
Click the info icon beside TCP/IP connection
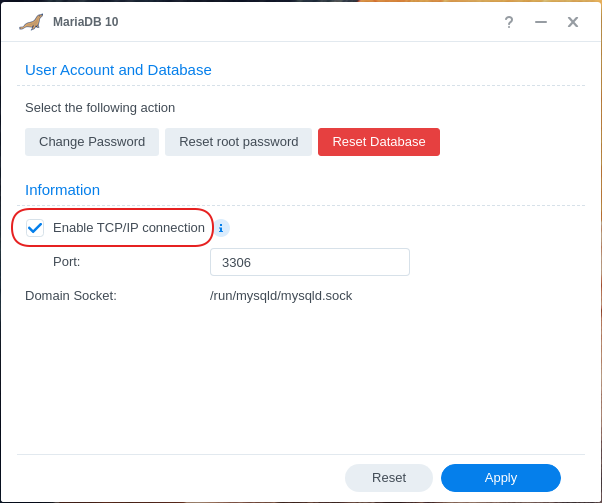click(221, 228)
